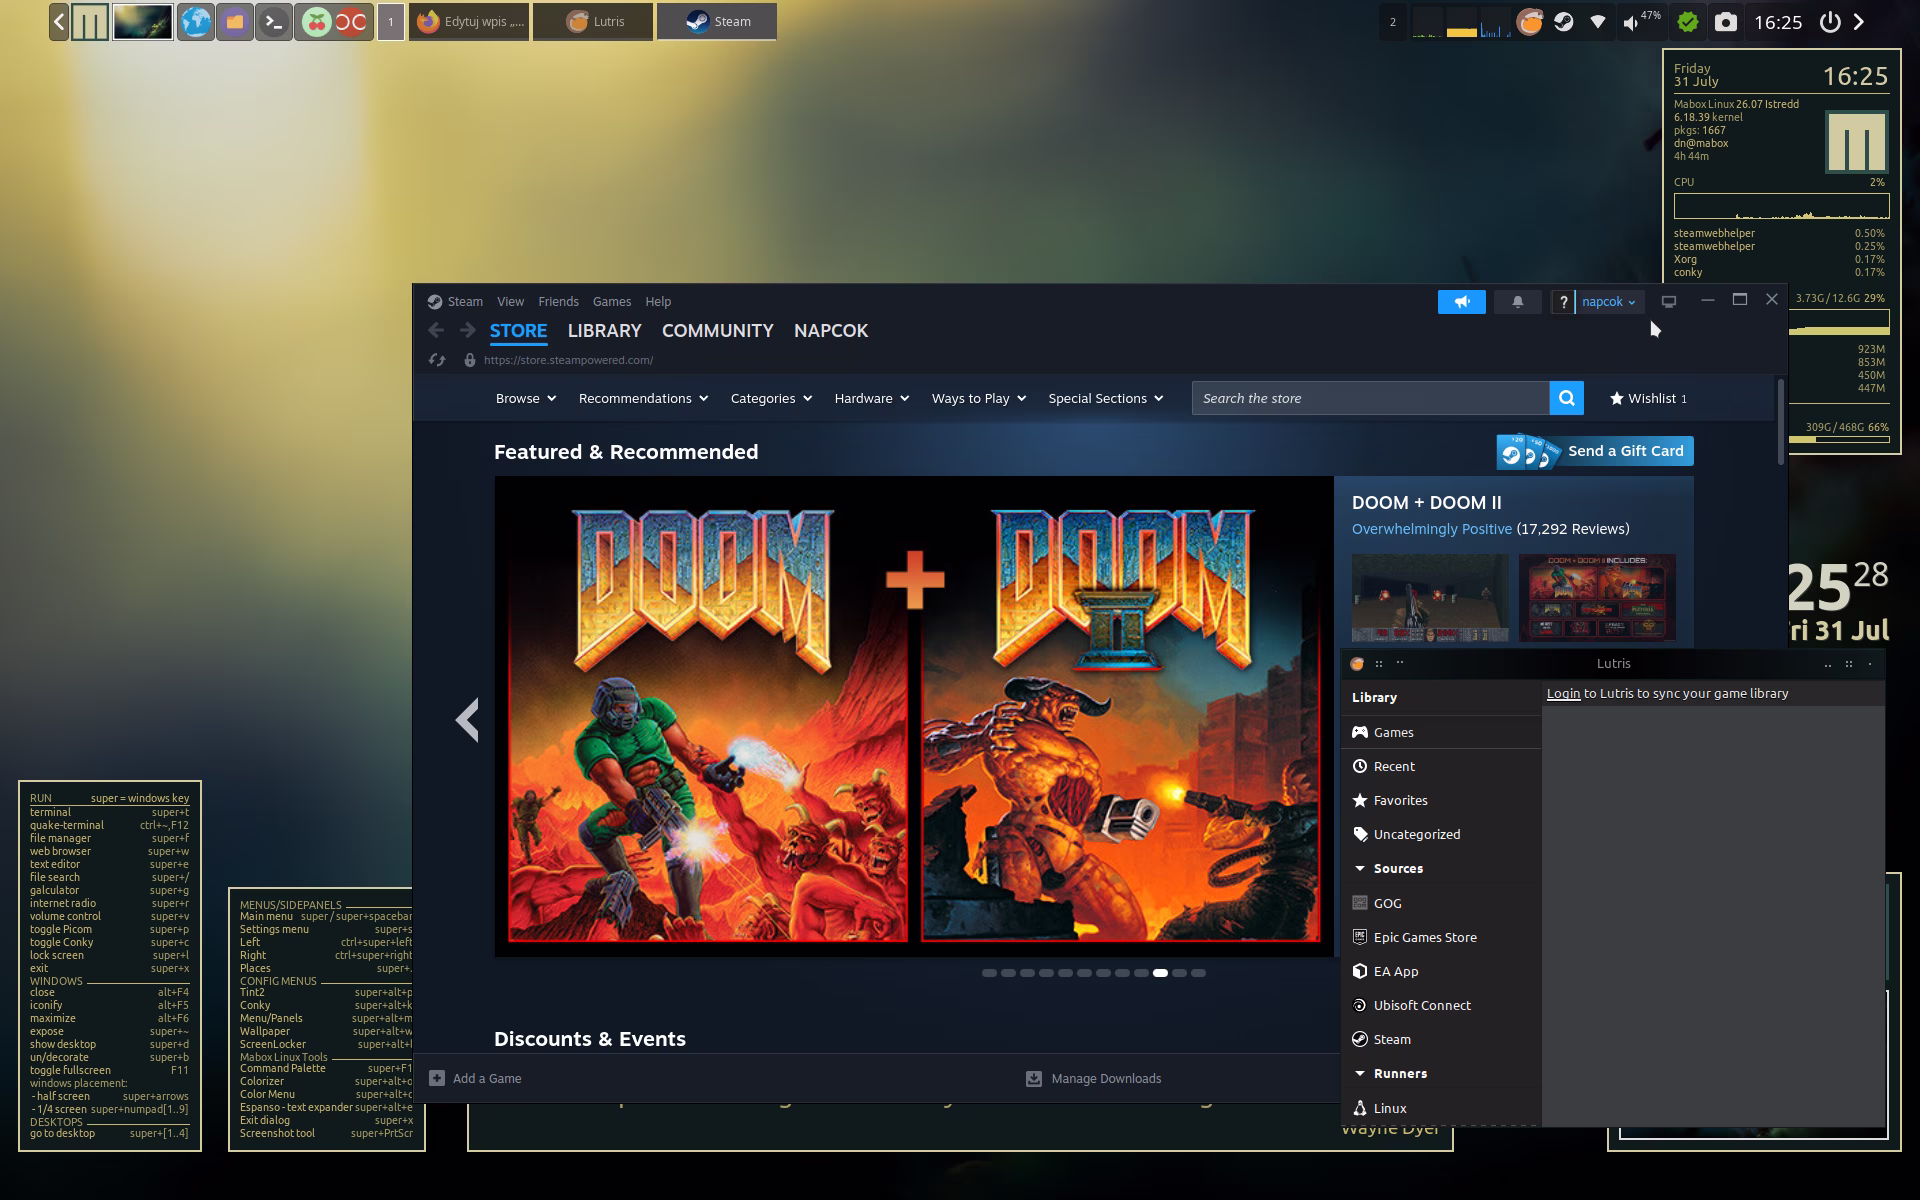Enter Big Picture mode via monitor icon
Screen dimensions: 1920x1200
(x=1669, y=302)
